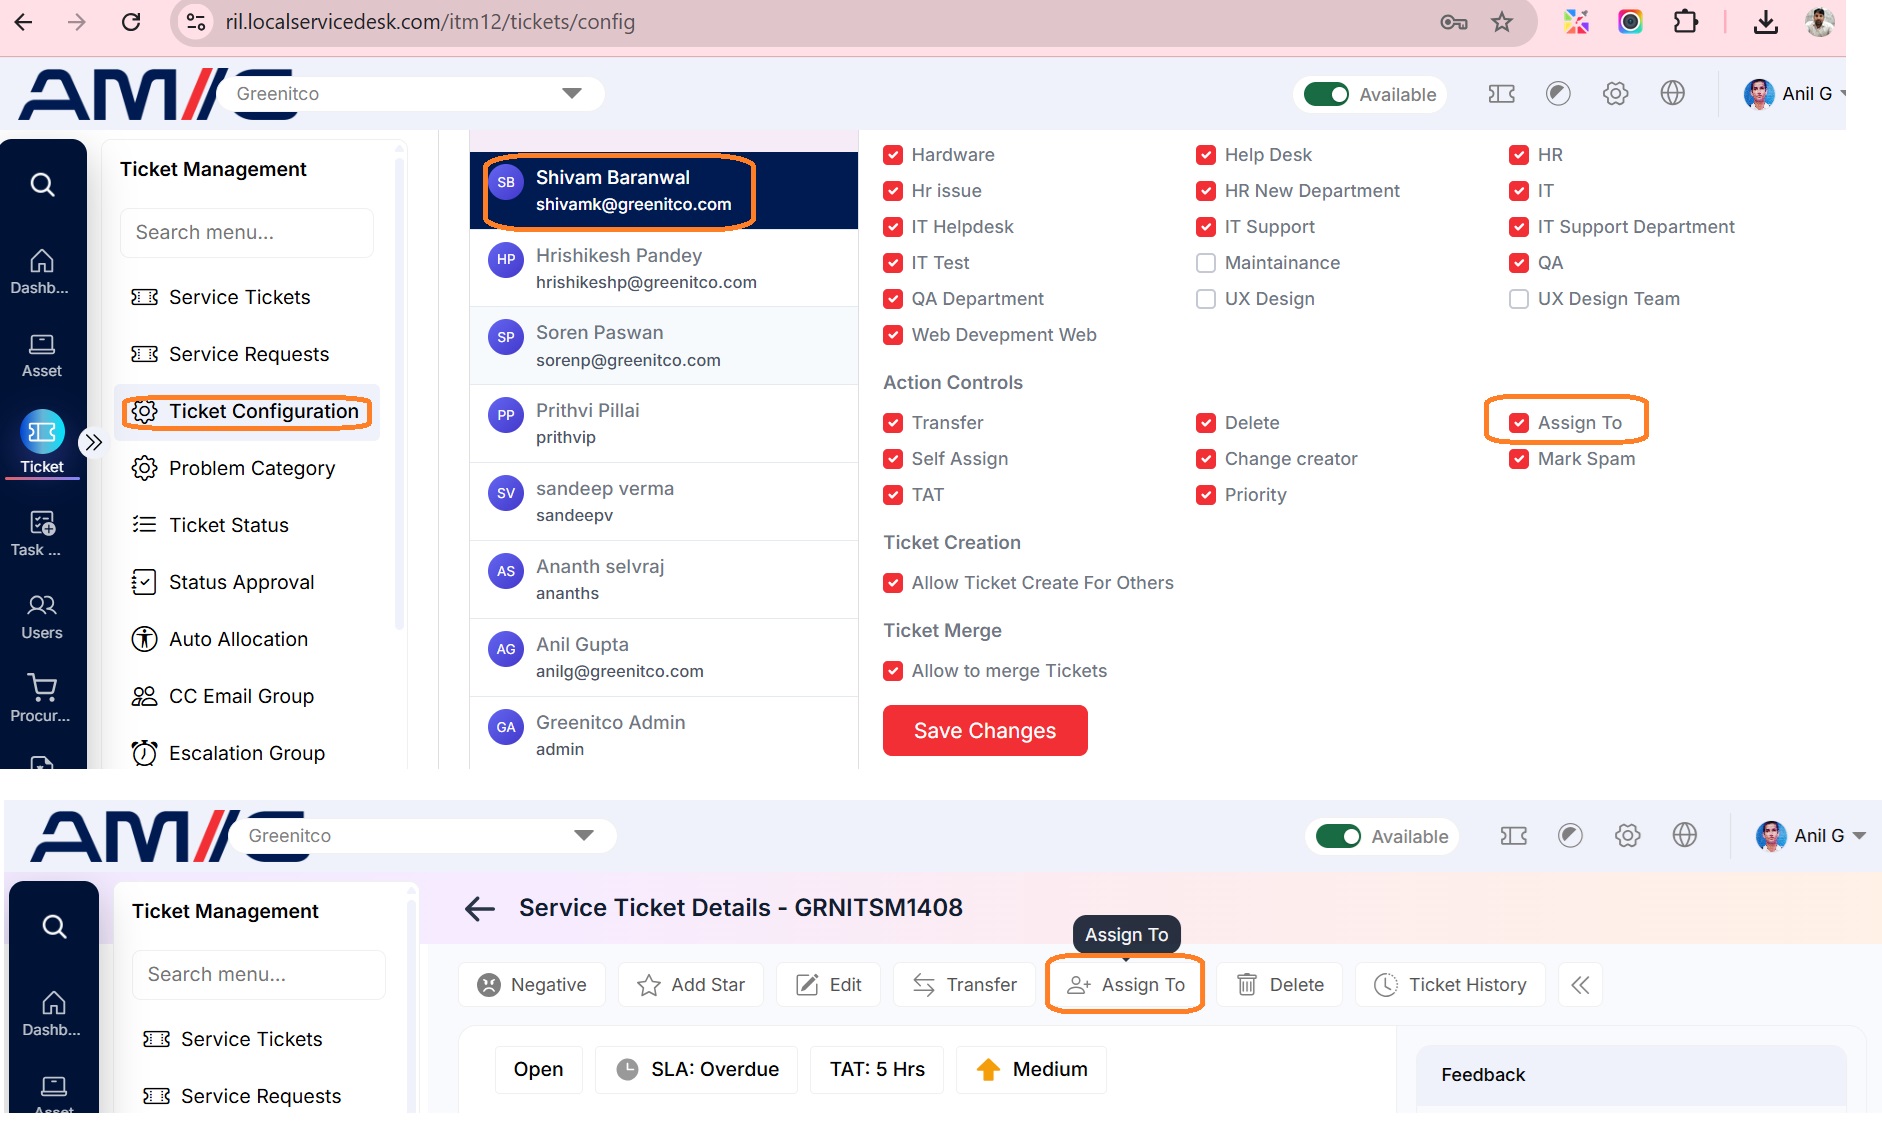Open the Users module in the sidebar
The height and width of the screenshot is (1132, 1882).
click(x=42, y=617)
